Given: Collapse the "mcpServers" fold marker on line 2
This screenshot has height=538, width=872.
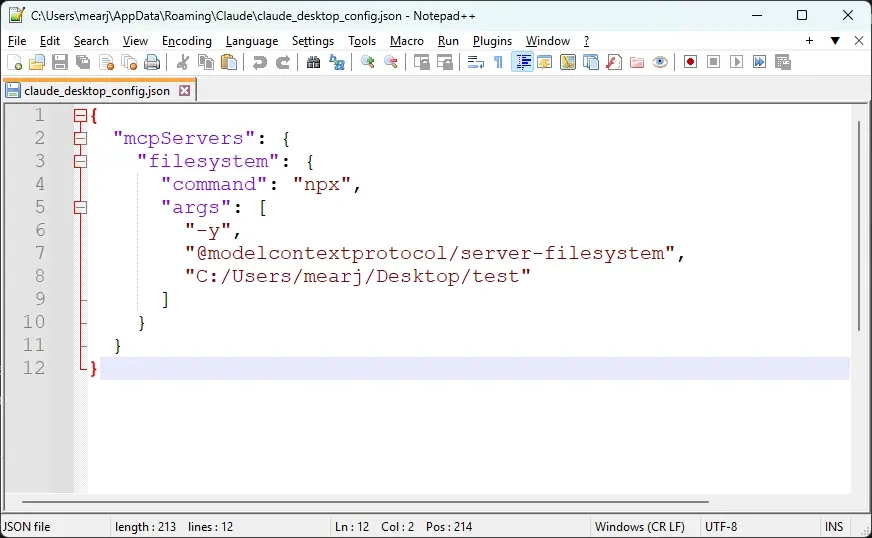Looking at the screenshot, I should tap(81, 138).
